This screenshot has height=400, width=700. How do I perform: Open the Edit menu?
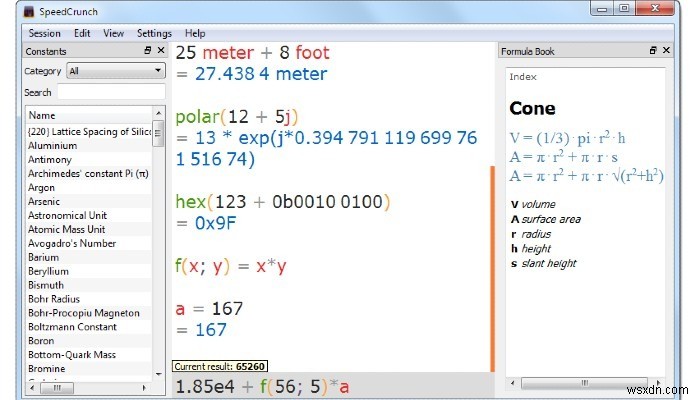point(82,33)
